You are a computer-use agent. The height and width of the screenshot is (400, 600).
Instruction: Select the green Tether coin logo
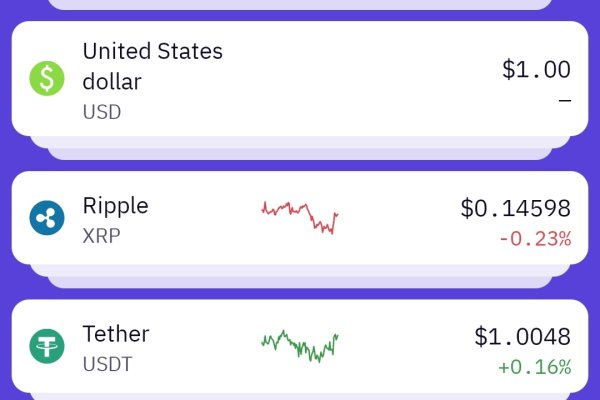tap(47, 346)
